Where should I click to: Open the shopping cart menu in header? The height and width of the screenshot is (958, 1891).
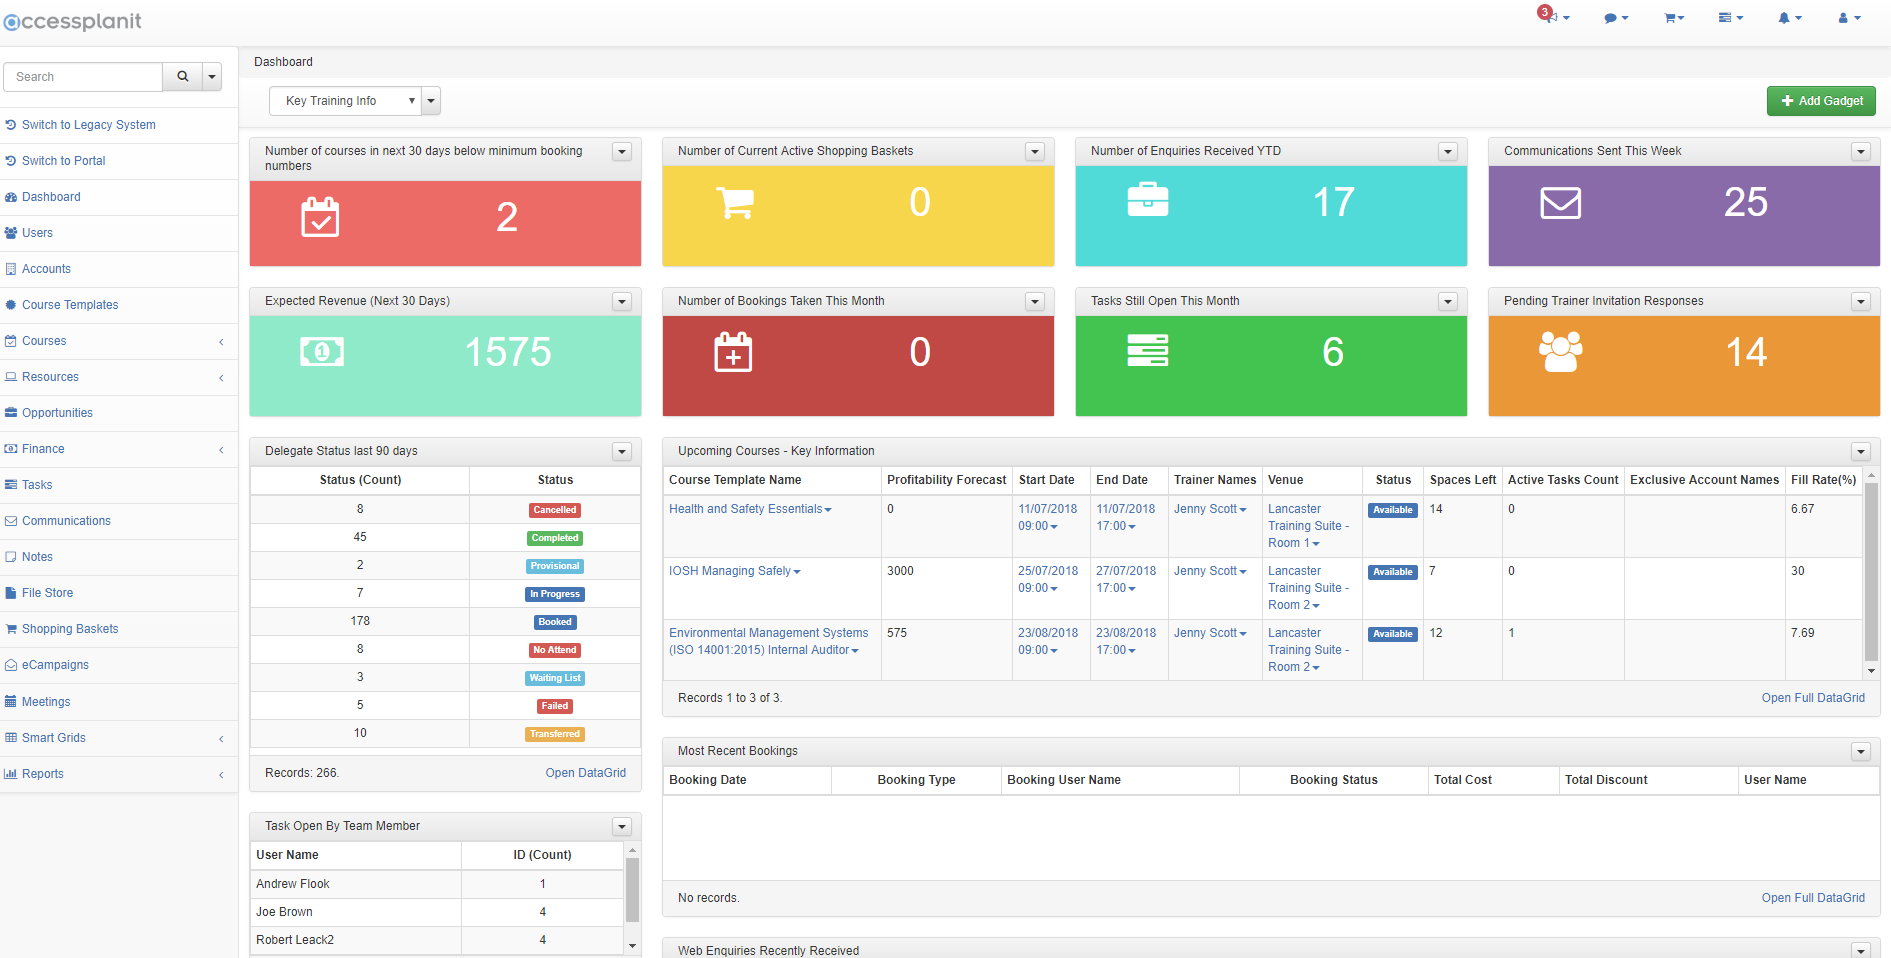[1673, 18]
